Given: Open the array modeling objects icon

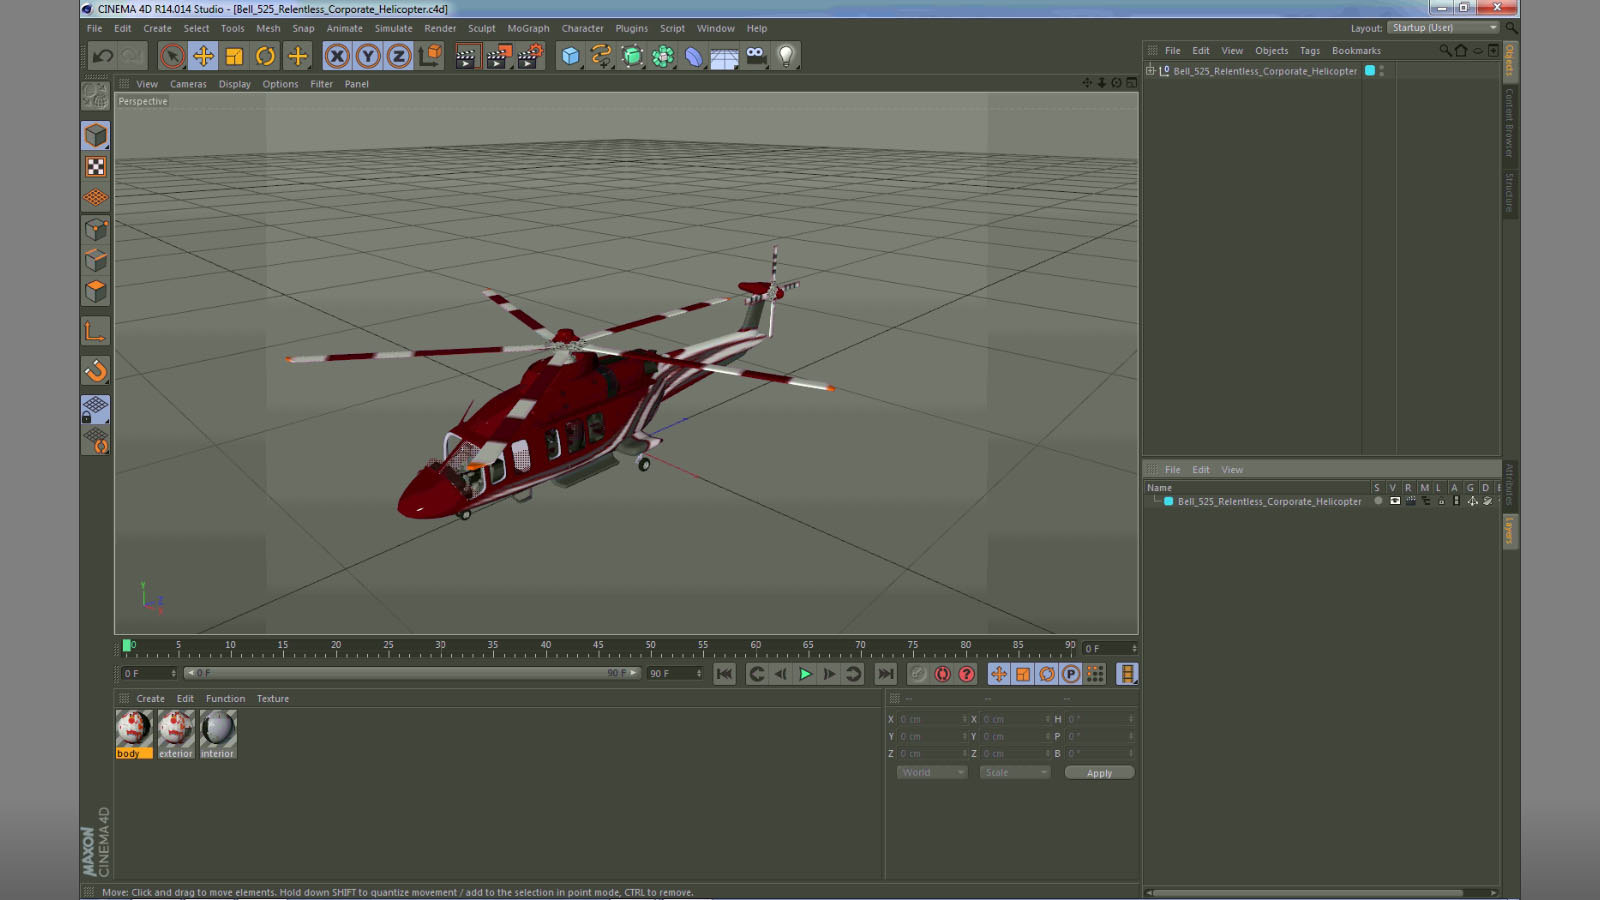Looking at the screenshot, I should 663,56.
